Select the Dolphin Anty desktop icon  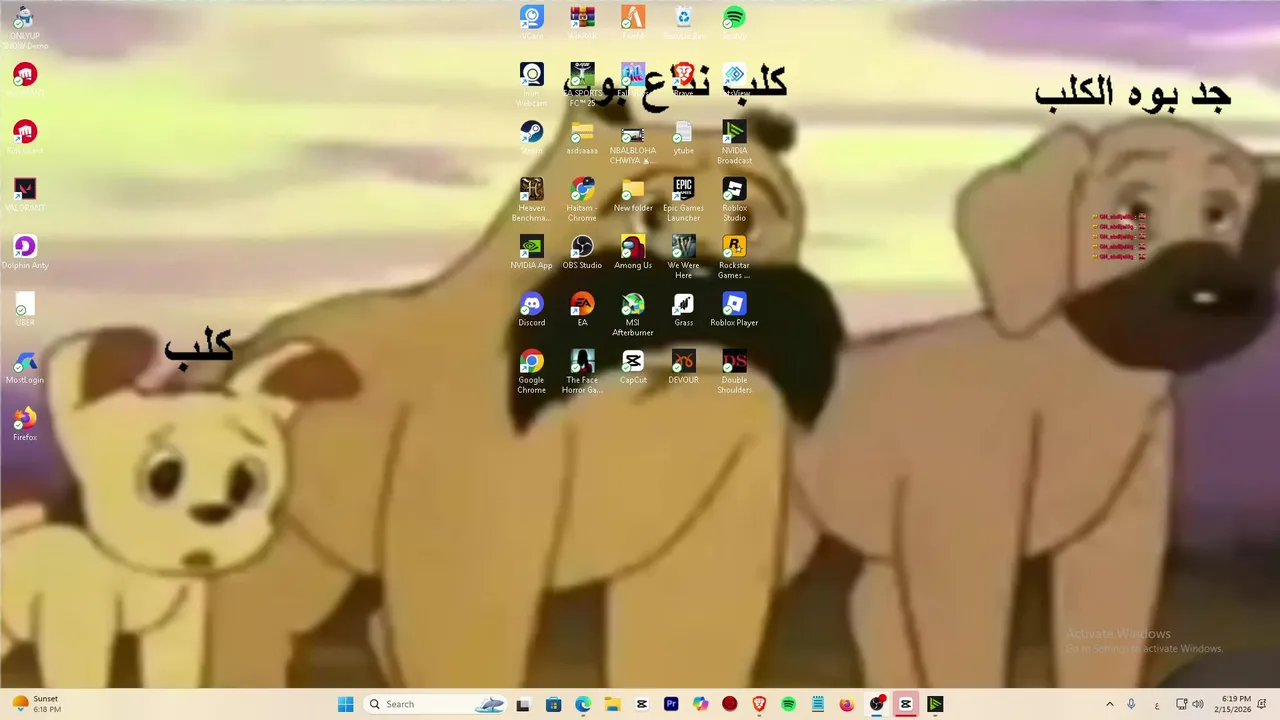click(x=25, y=252)
